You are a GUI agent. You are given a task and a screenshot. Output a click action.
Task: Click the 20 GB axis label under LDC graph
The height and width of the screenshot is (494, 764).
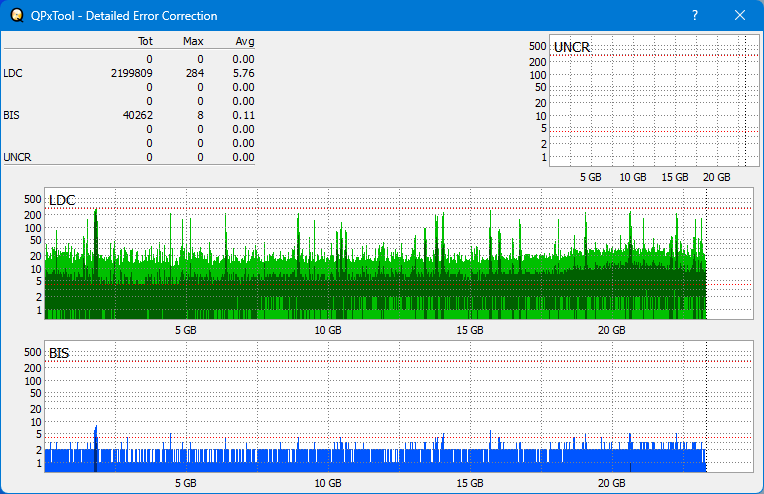[611, 330]
